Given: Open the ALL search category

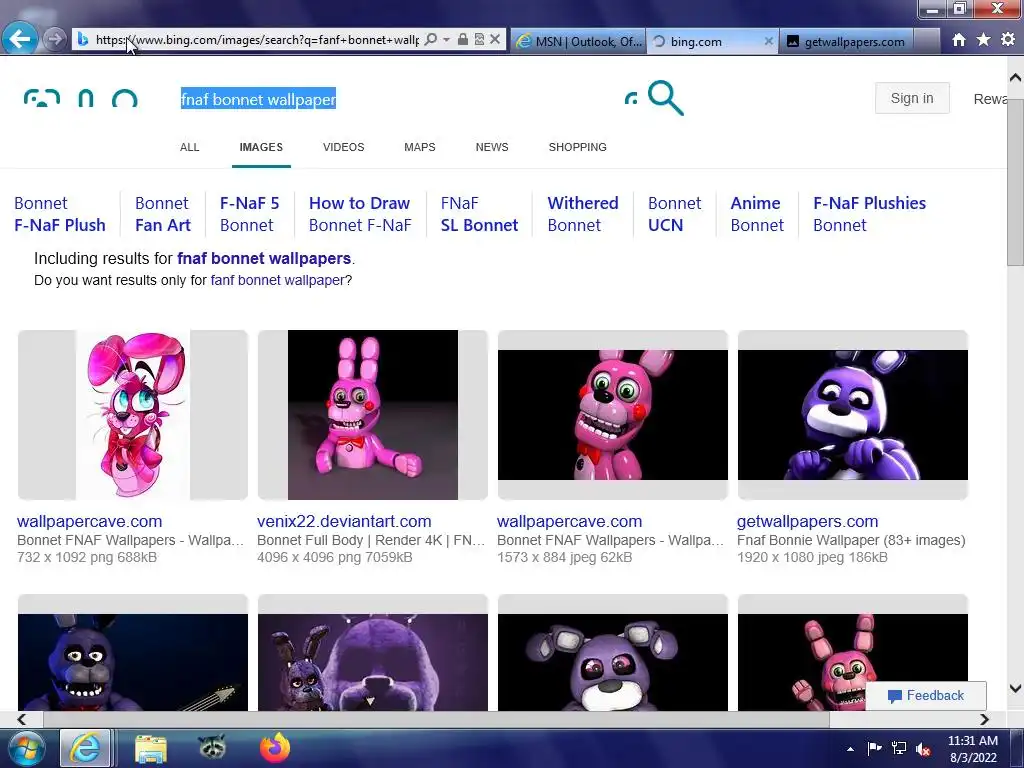Looking at the screenshot, I should [189, 147].
